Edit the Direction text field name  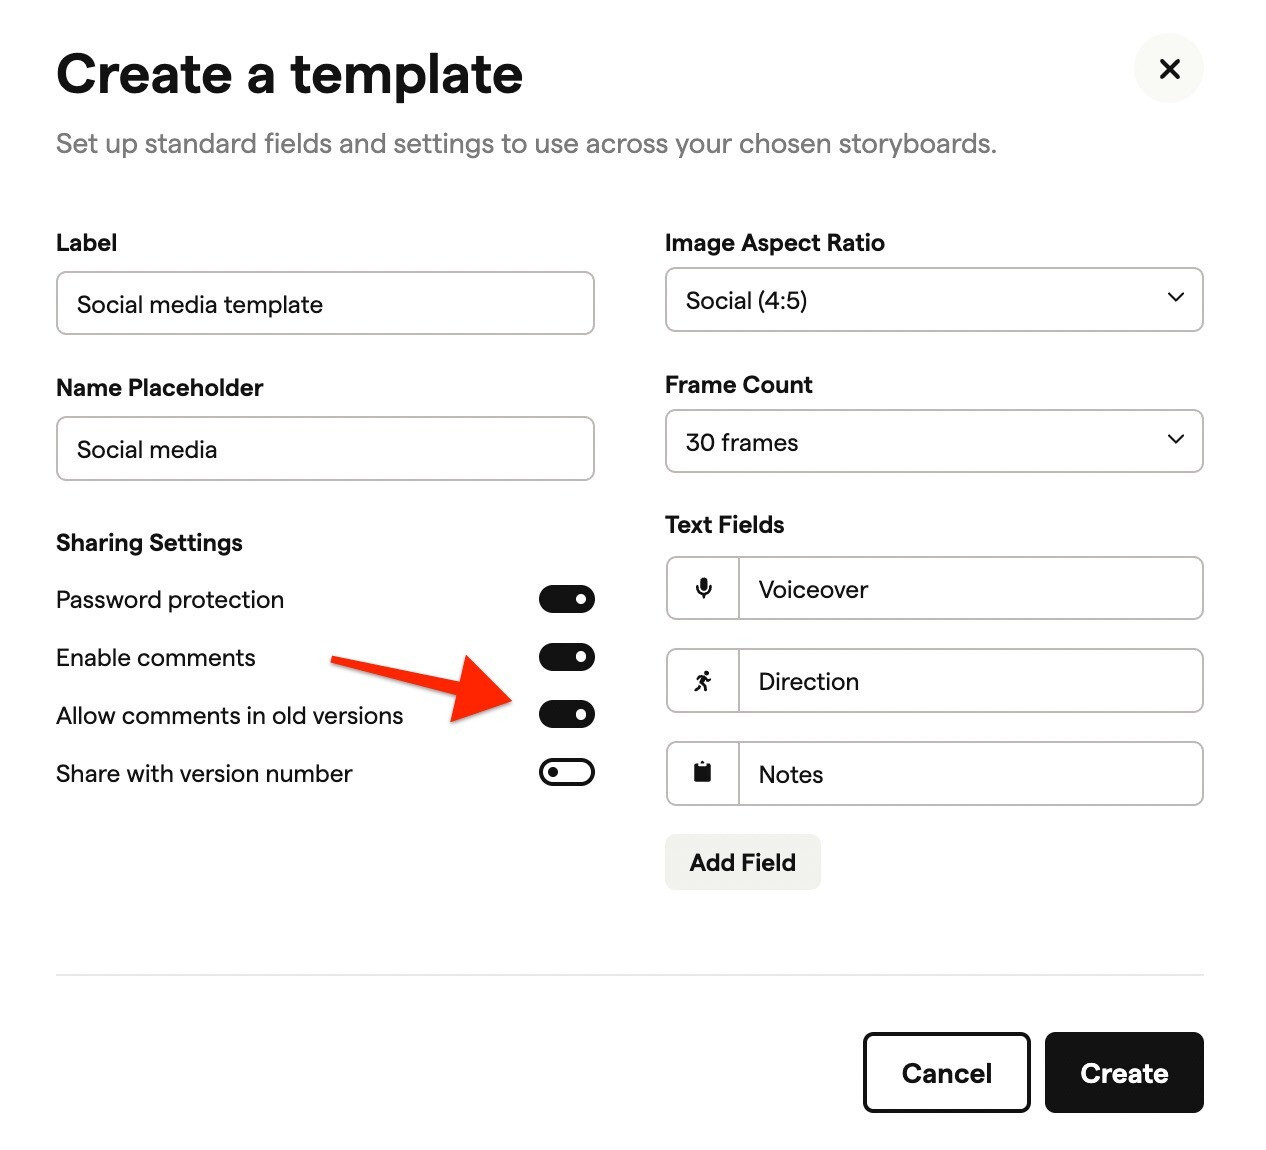pos(970,681)
